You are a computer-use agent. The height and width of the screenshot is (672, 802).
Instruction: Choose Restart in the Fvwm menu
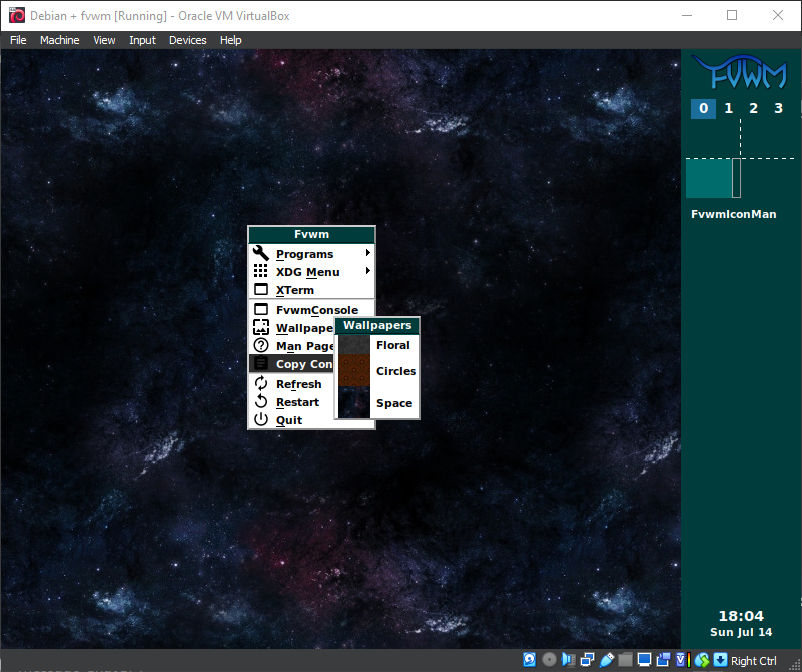tap(297, 402)
